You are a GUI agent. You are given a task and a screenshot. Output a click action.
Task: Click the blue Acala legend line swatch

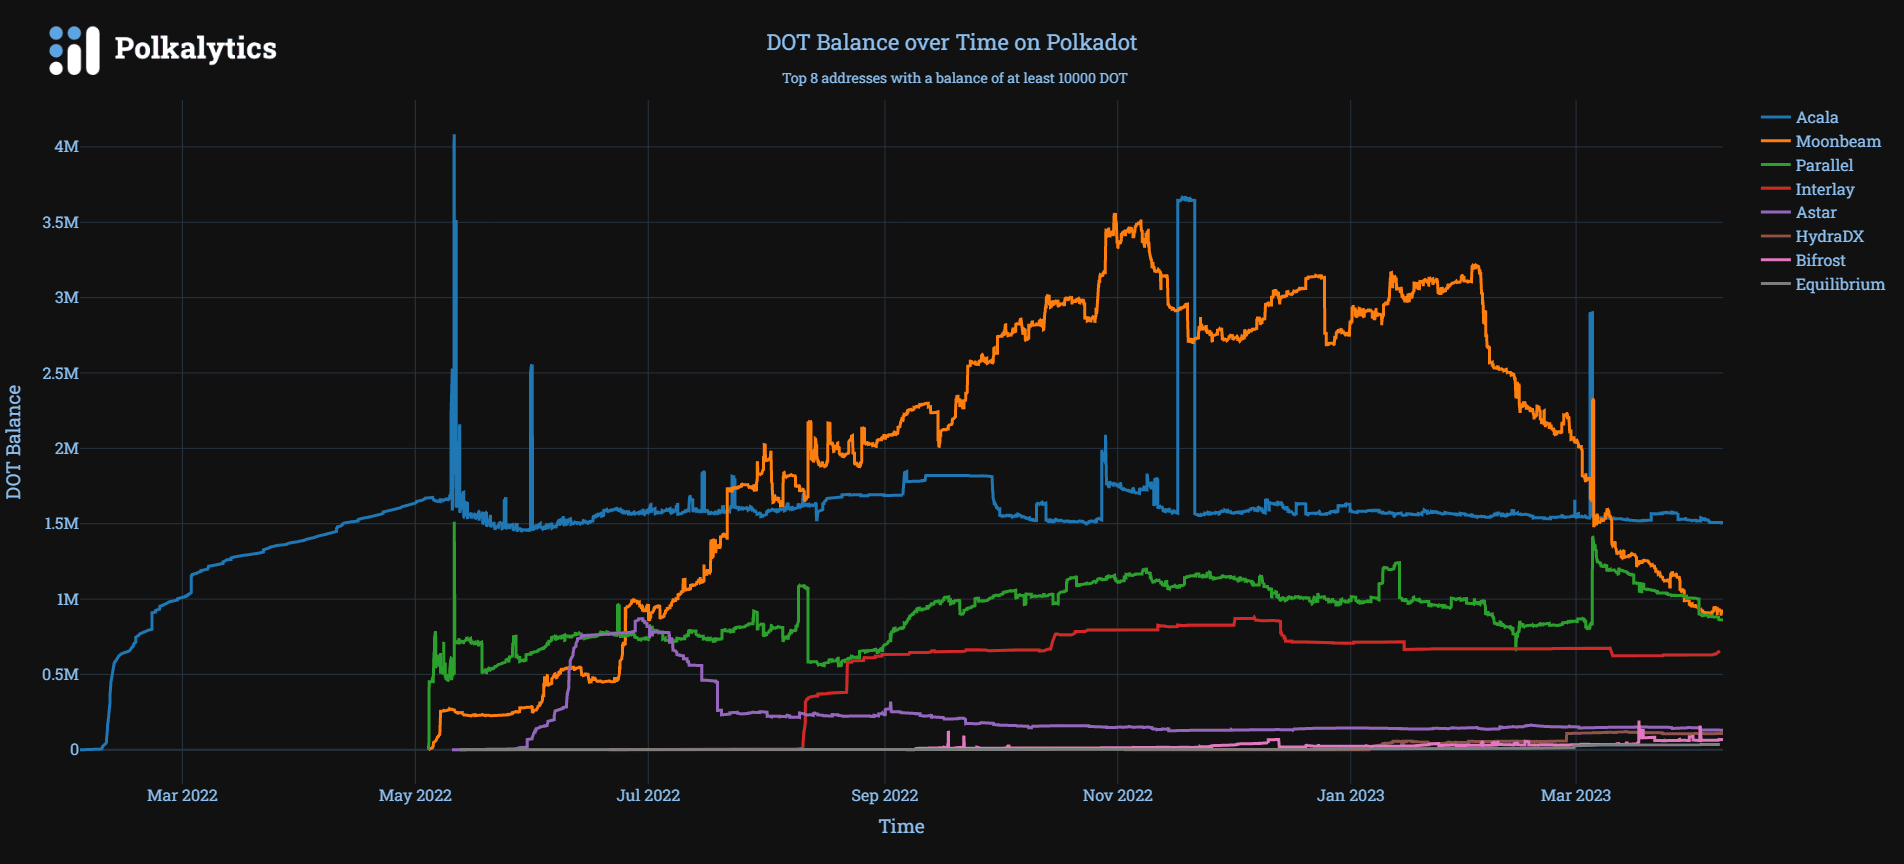point(1775,118)
